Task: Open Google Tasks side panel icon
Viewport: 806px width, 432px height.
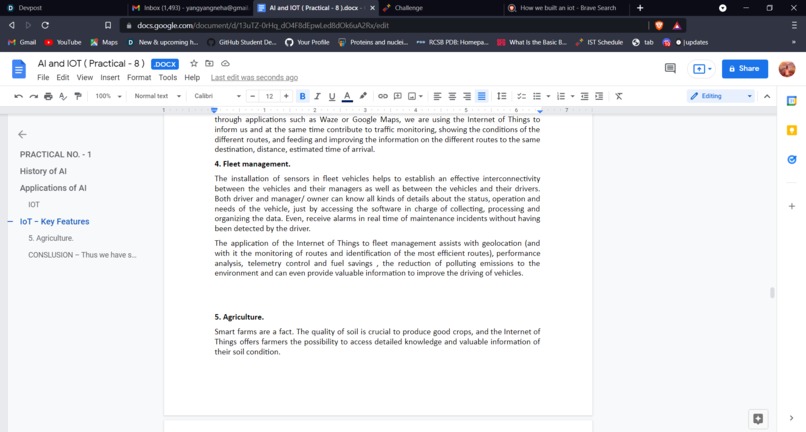Action: [792, 160]
